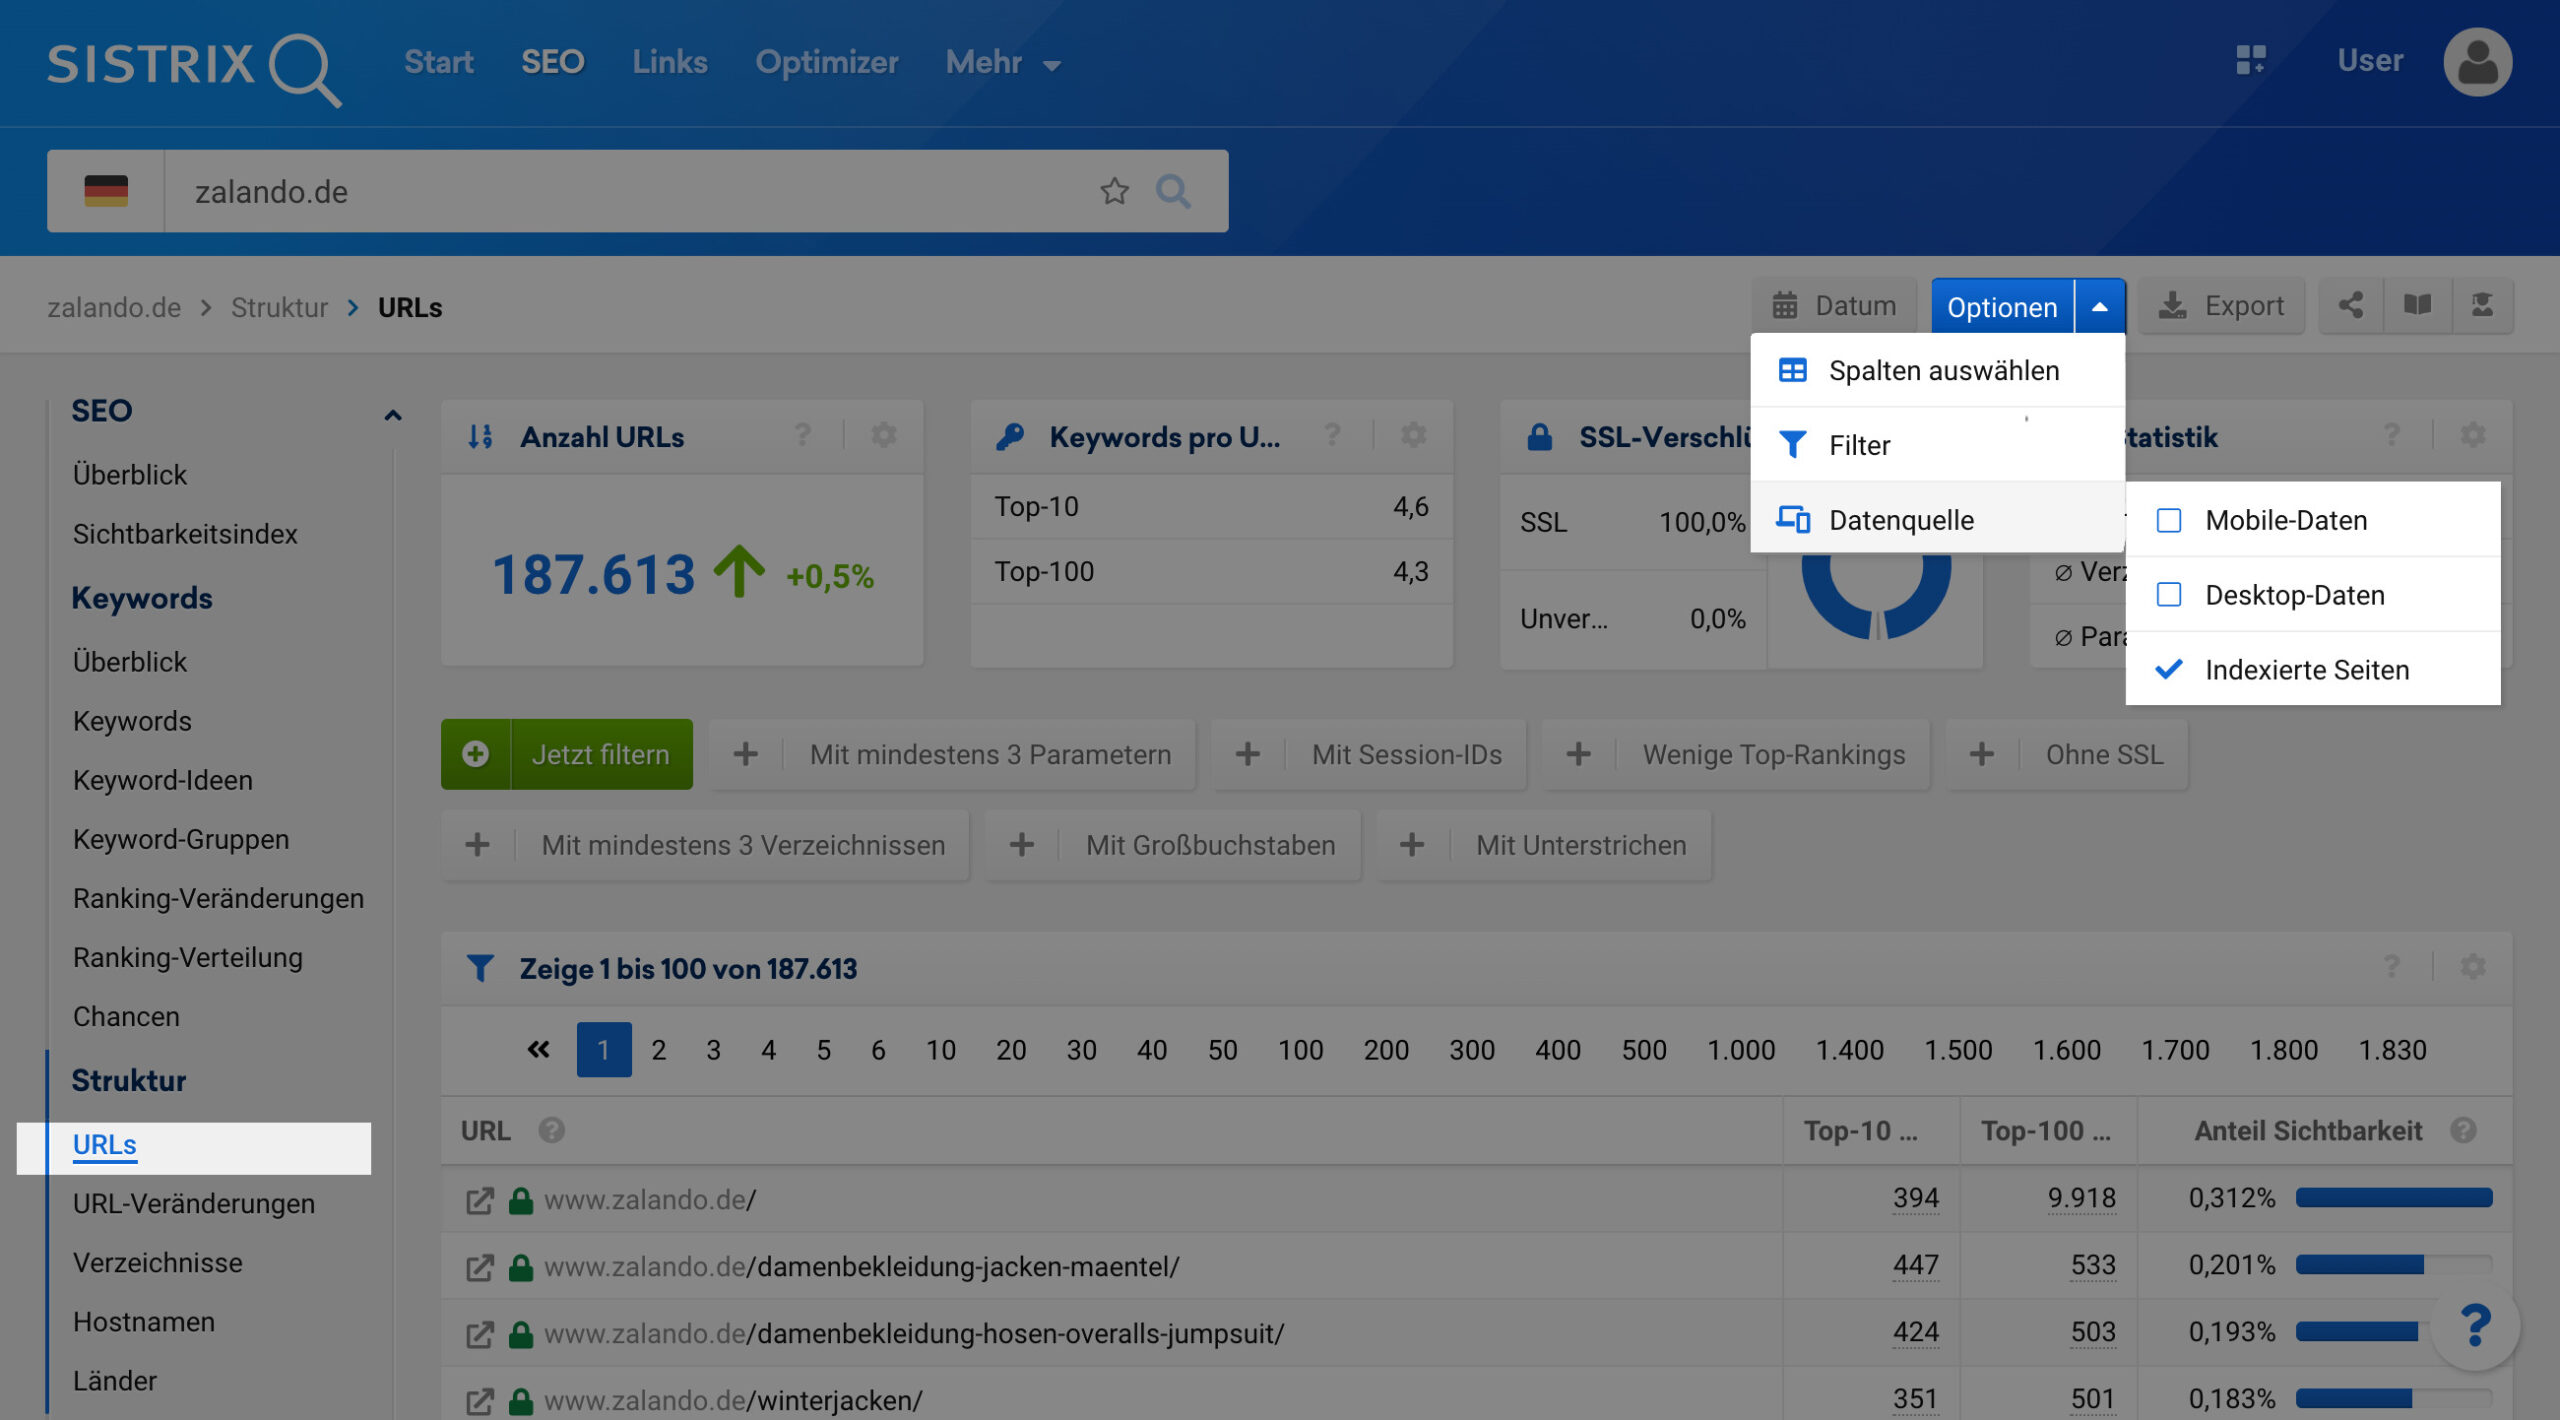2560x1420 pixels.
Task: Open Anzahl URLs box settings gear
Action: (883, 436)
